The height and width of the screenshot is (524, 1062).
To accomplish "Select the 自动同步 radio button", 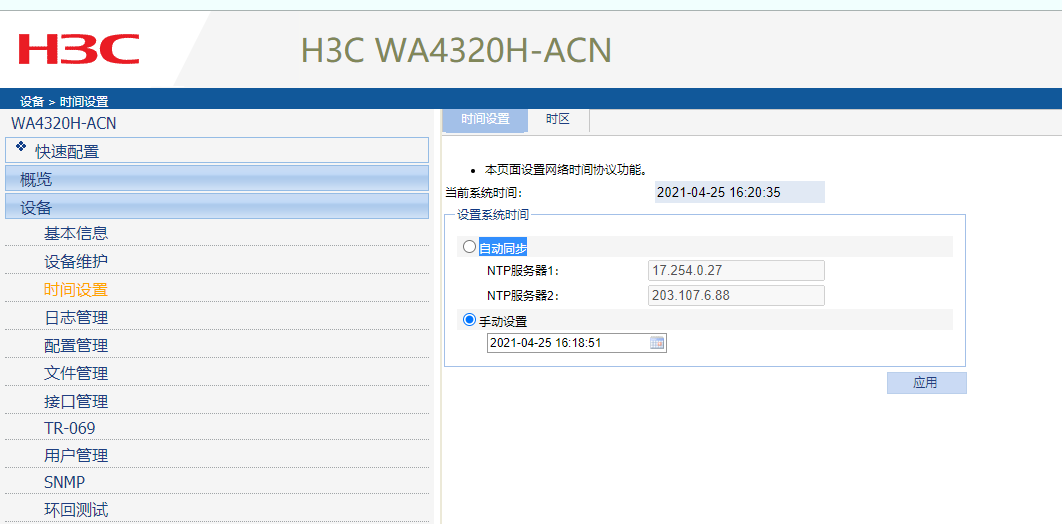I will coord(469,246).
